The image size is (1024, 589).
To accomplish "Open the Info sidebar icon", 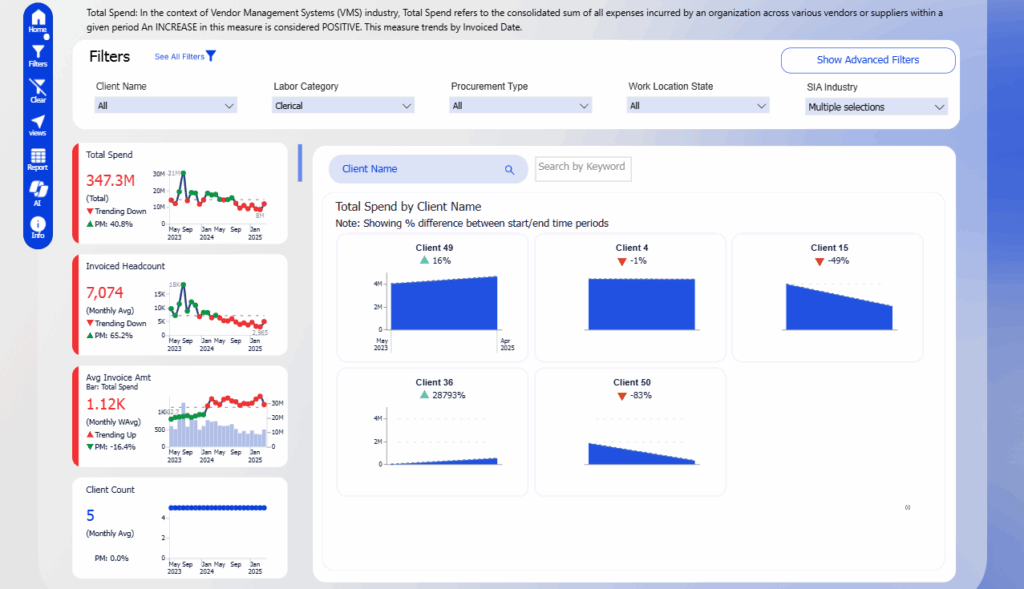I will tap(38, 225).
